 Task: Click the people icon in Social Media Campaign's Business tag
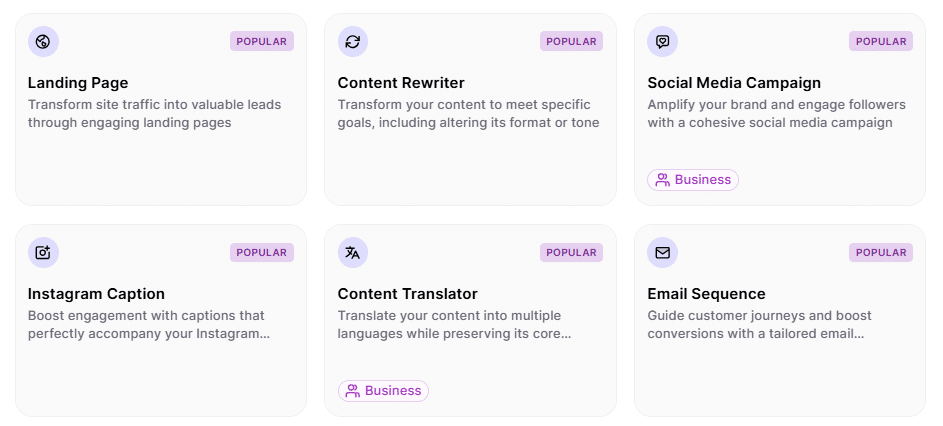(662, 180)
